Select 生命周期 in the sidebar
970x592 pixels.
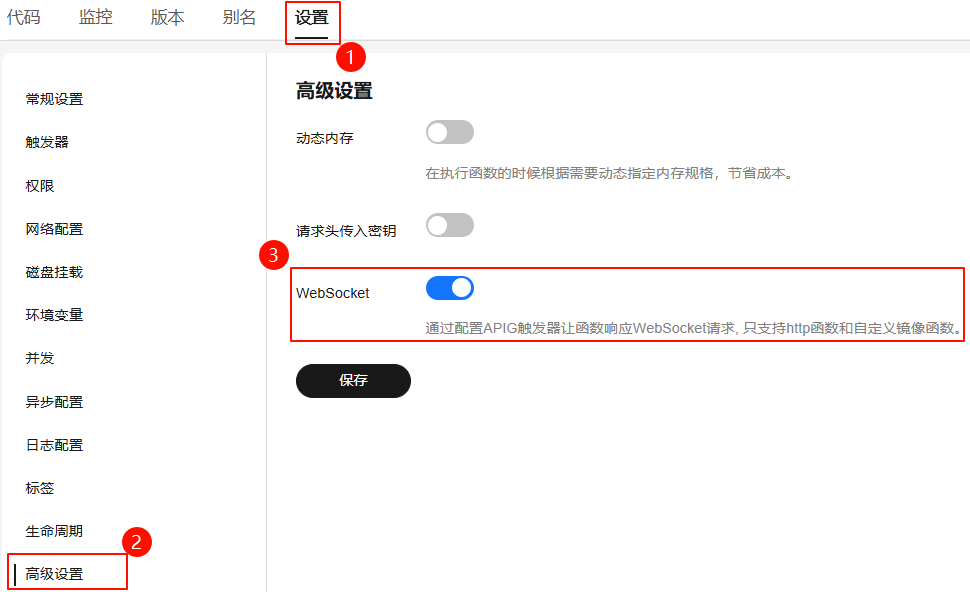[x=54, y=531]
